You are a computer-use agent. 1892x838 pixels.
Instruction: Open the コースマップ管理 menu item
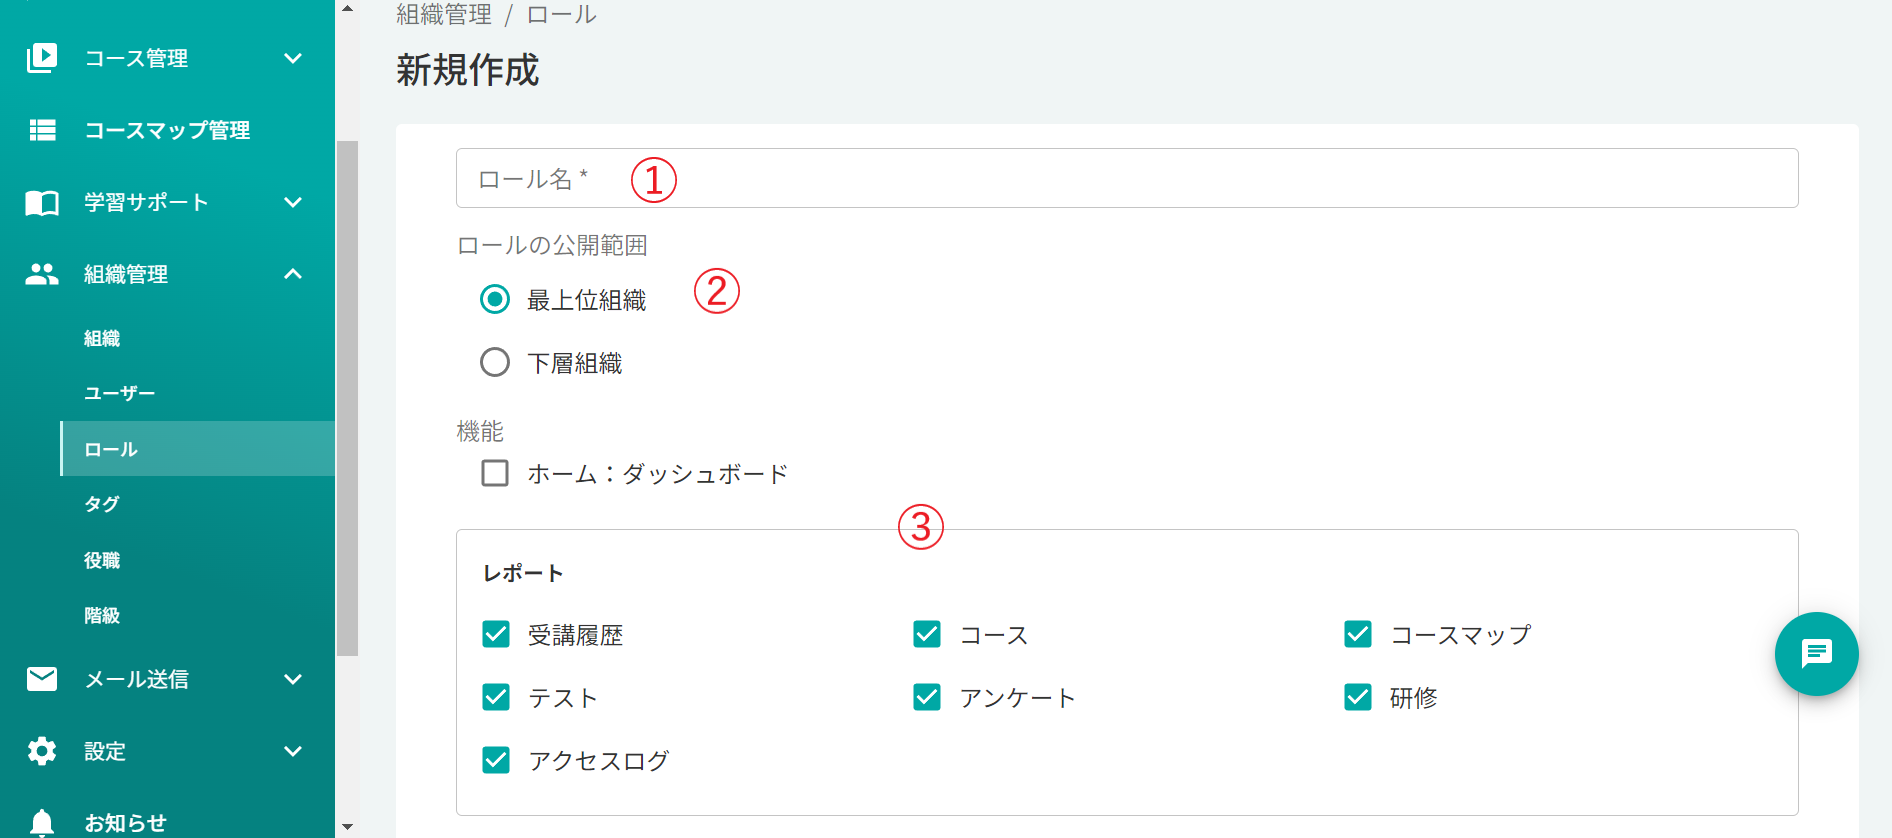point(167,130)
